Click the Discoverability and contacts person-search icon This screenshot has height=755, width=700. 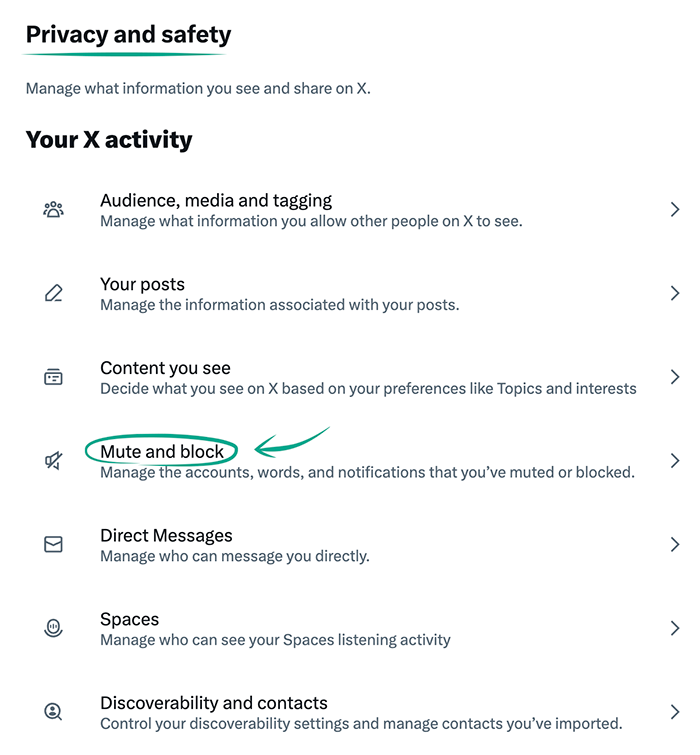53,712
